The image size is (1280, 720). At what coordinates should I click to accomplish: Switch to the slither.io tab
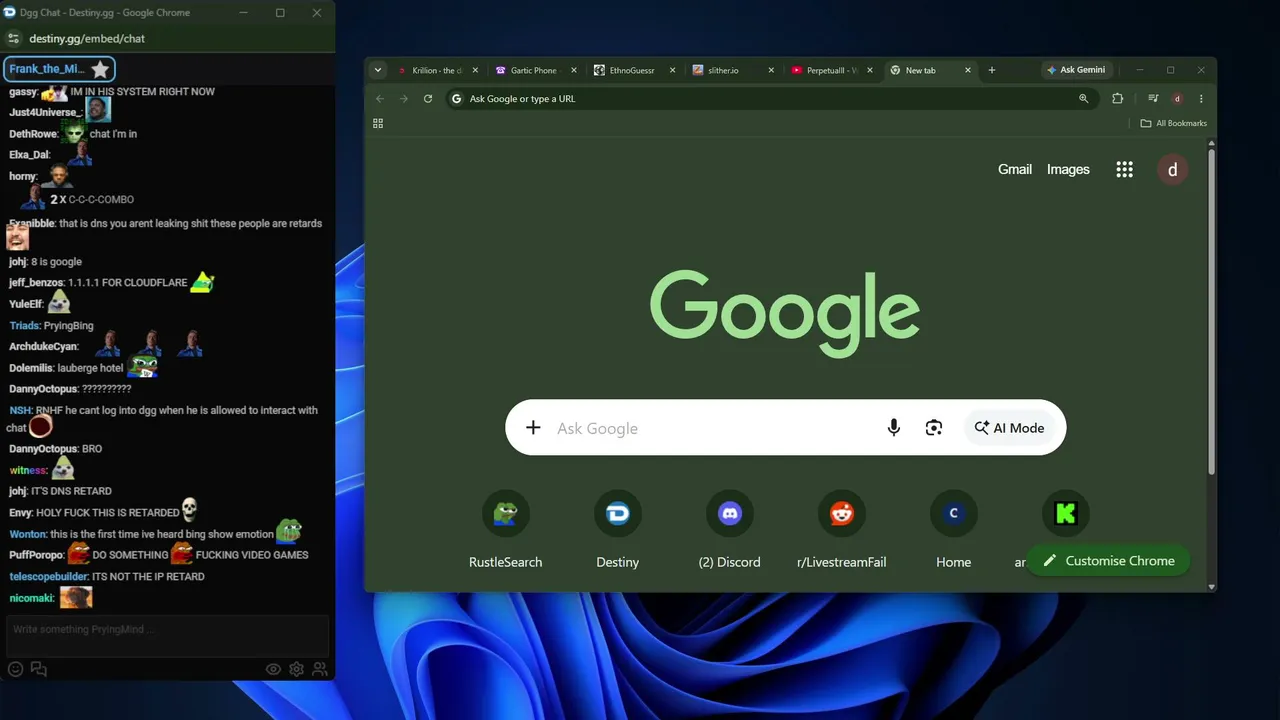point(728,70)
